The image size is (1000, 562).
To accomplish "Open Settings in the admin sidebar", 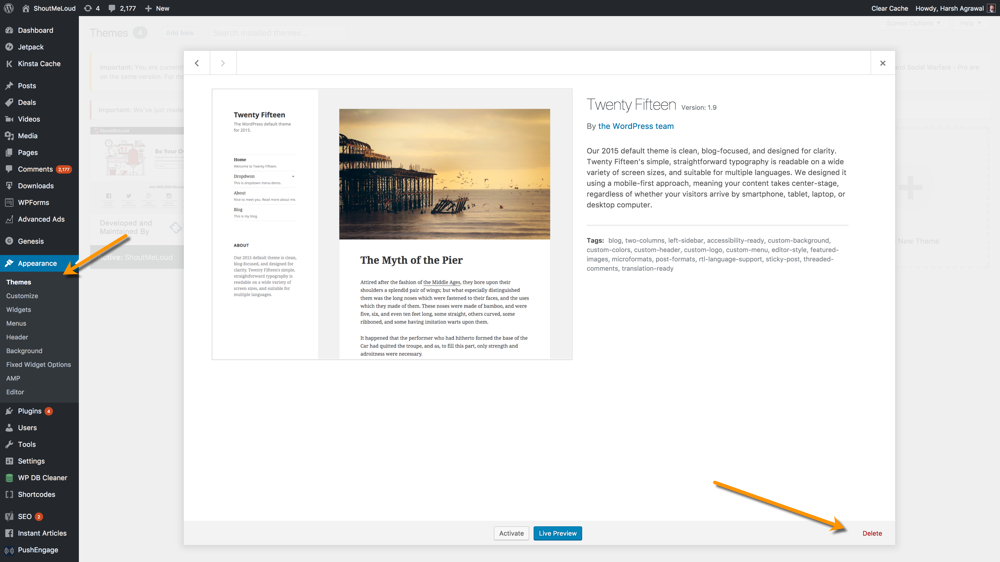I will coord(30,461).
